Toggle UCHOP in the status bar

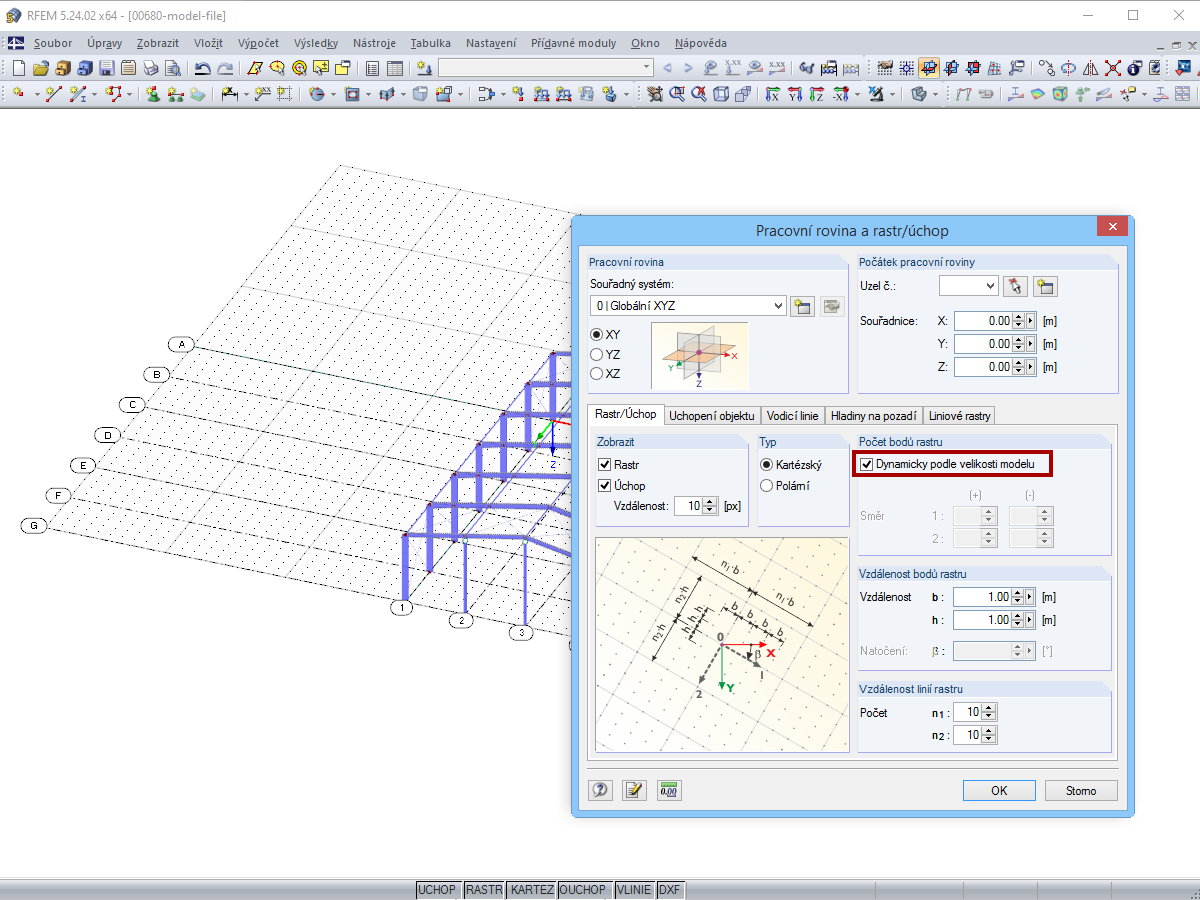[437, 890]
